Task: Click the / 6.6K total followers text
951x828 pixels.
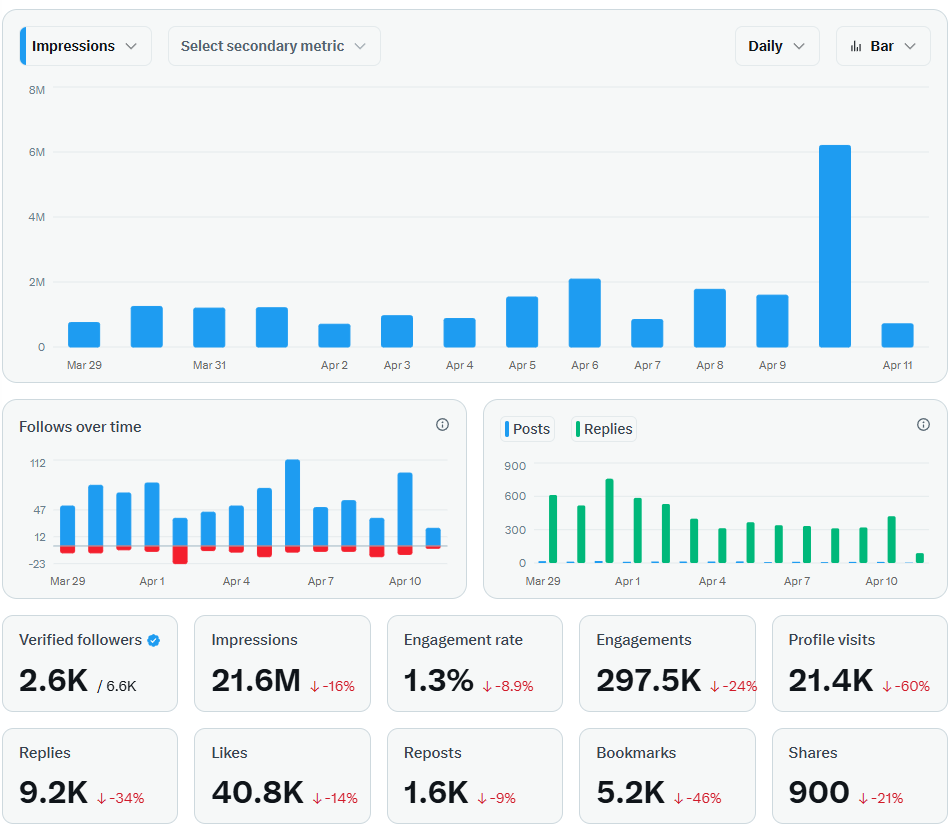Action: (x=116, y=686)
